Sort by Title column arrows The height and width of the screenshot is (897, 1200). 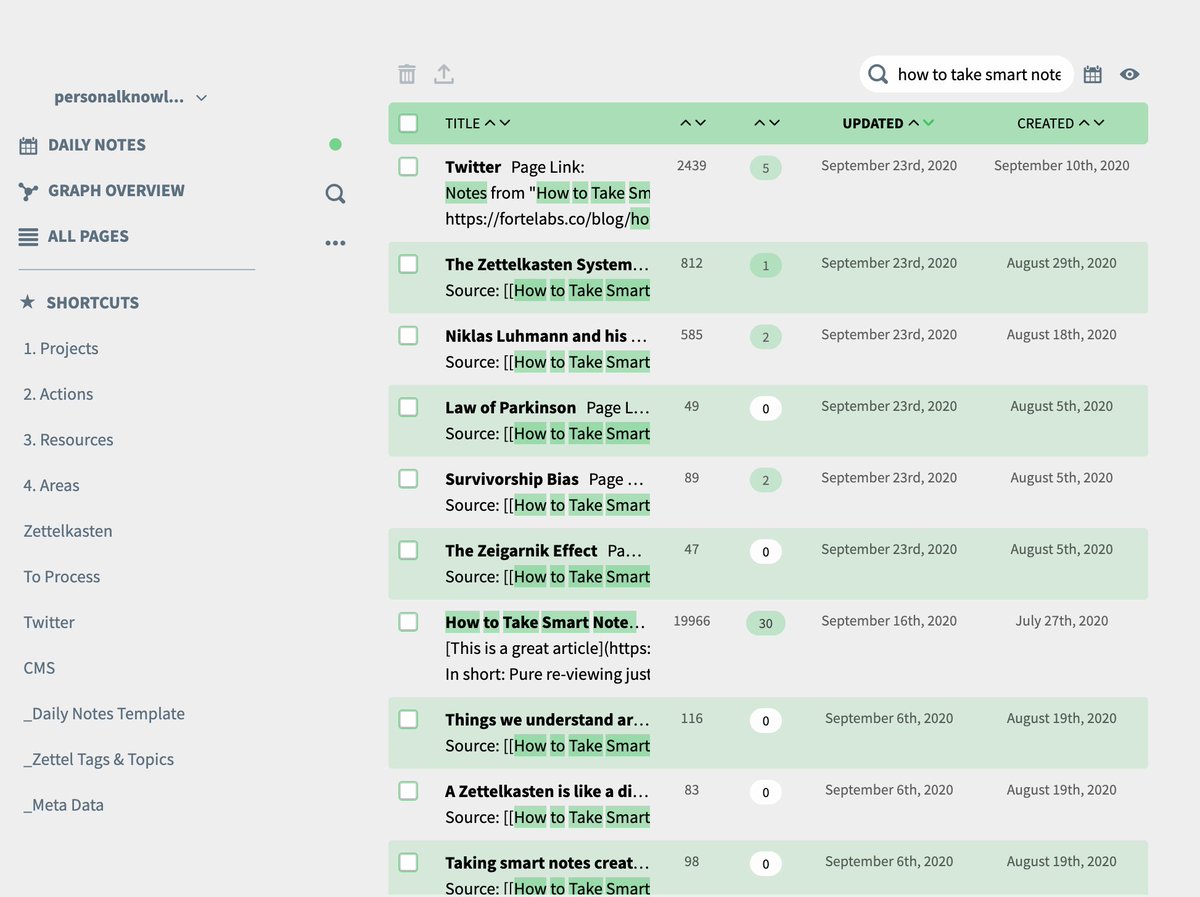coord(497,123)
